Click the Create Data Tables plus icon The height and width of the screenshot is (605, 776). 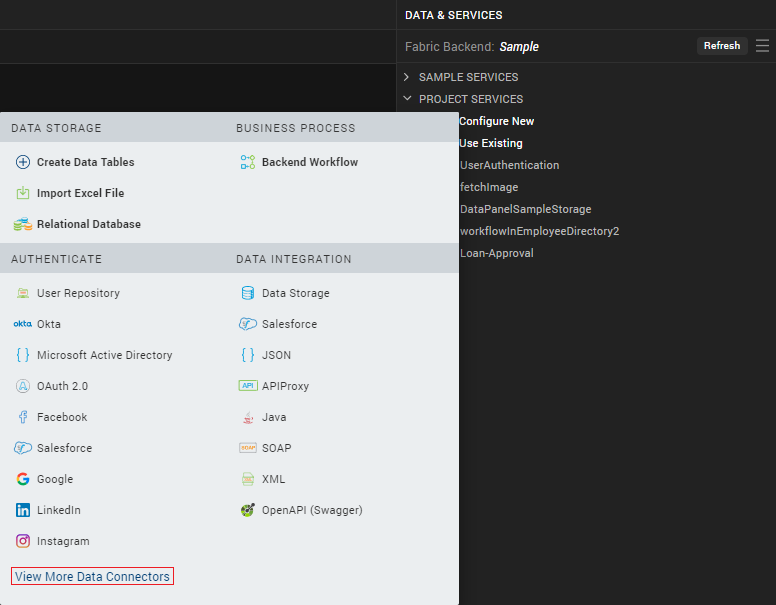(x=23, y=162)
